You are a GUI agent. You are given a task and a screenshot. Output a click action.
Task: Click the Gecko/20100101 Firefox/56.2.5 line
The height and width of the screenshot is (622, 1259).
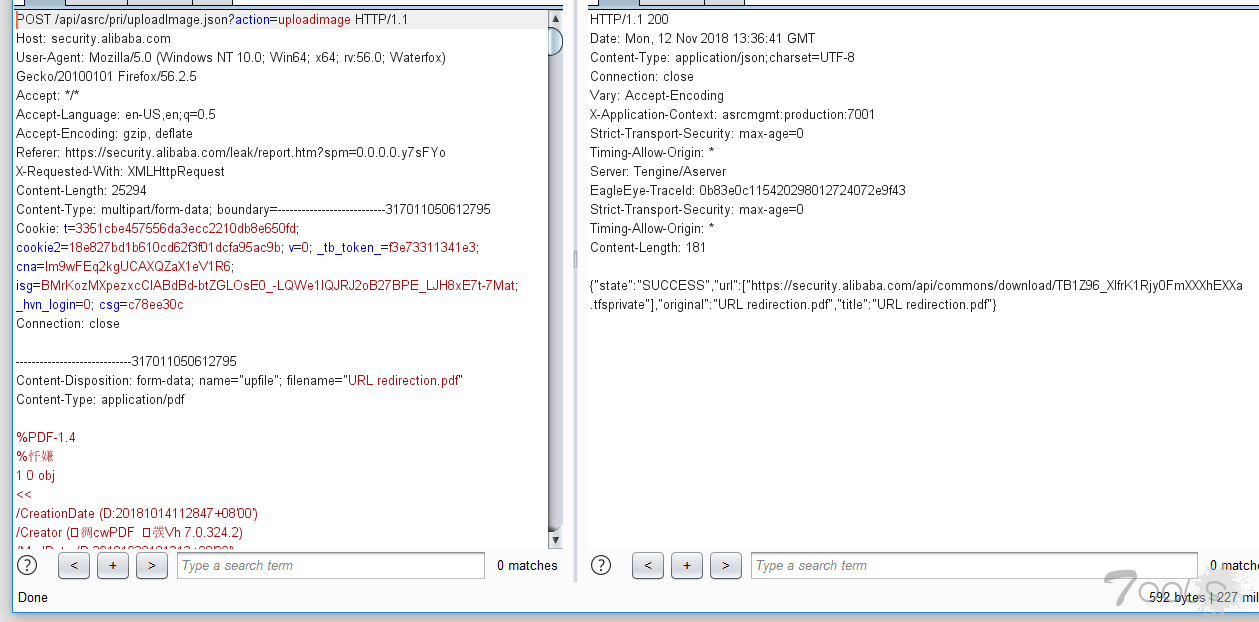point(106,77)
